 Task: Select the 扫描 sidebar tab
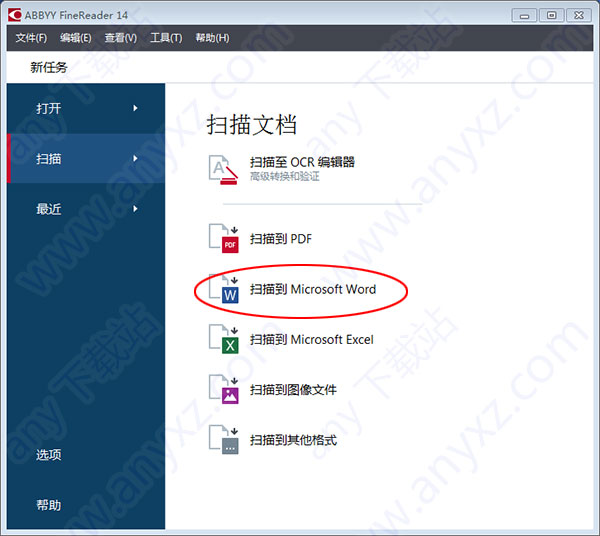pos(86,158)
